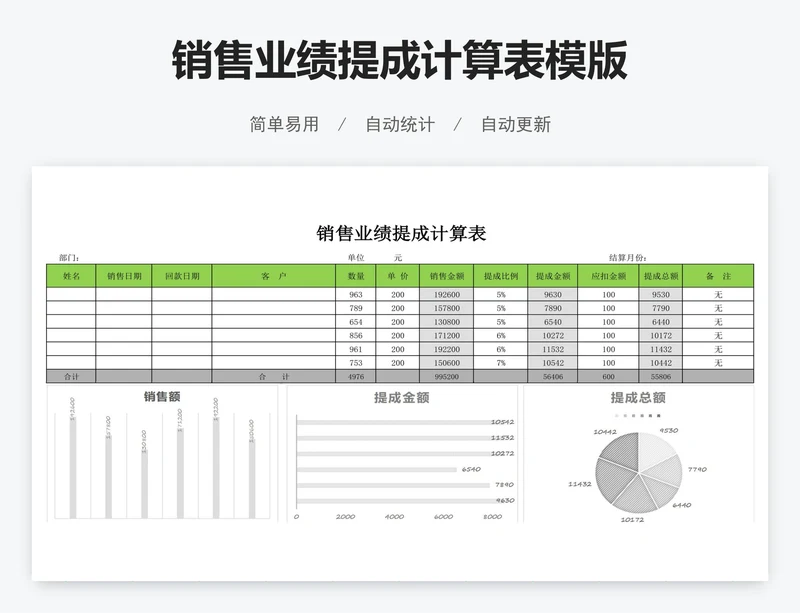Viewport: 800px width, 613px height.
Task: Select the 10172 pie chart label
Action: pyautogui.click(x=632, y=520)
